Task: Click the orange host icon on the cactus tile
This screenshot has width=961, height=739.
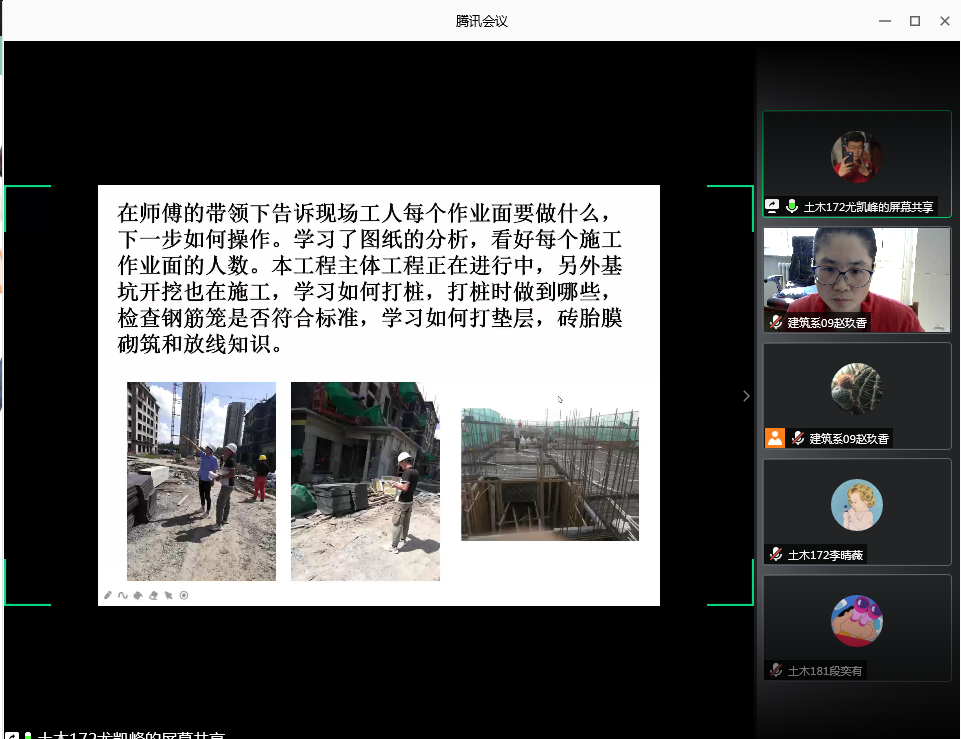Action: 775,438
